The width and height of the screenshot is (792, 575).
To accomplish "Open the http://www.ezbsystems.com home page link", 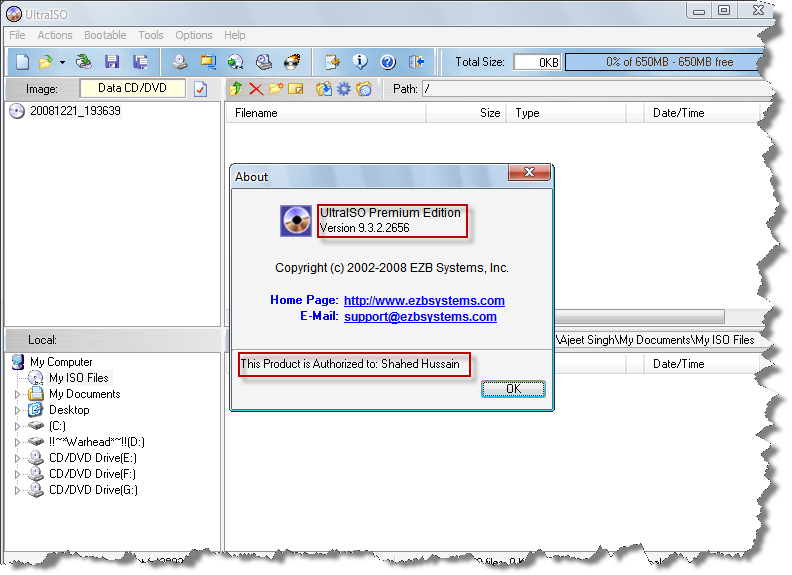I will pos(424,300).
